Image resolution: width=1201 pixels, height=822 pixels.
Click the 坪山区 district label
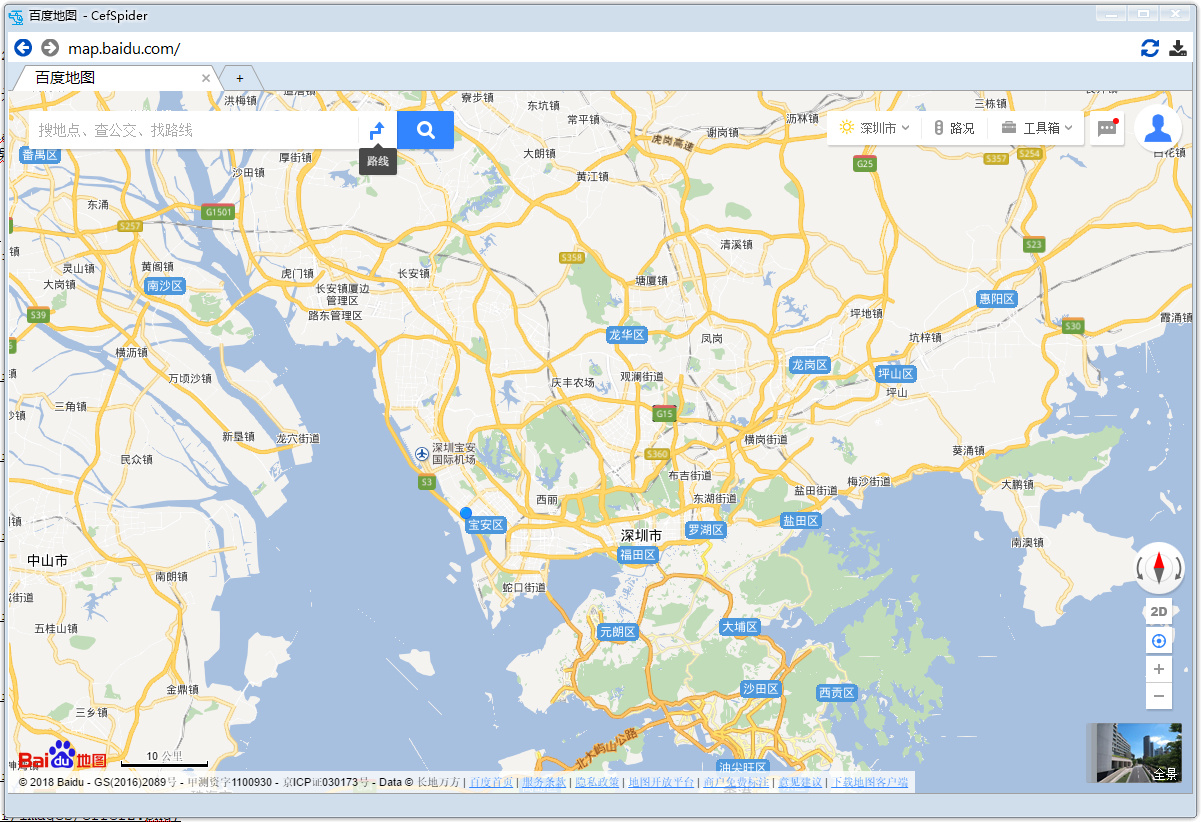896,373
